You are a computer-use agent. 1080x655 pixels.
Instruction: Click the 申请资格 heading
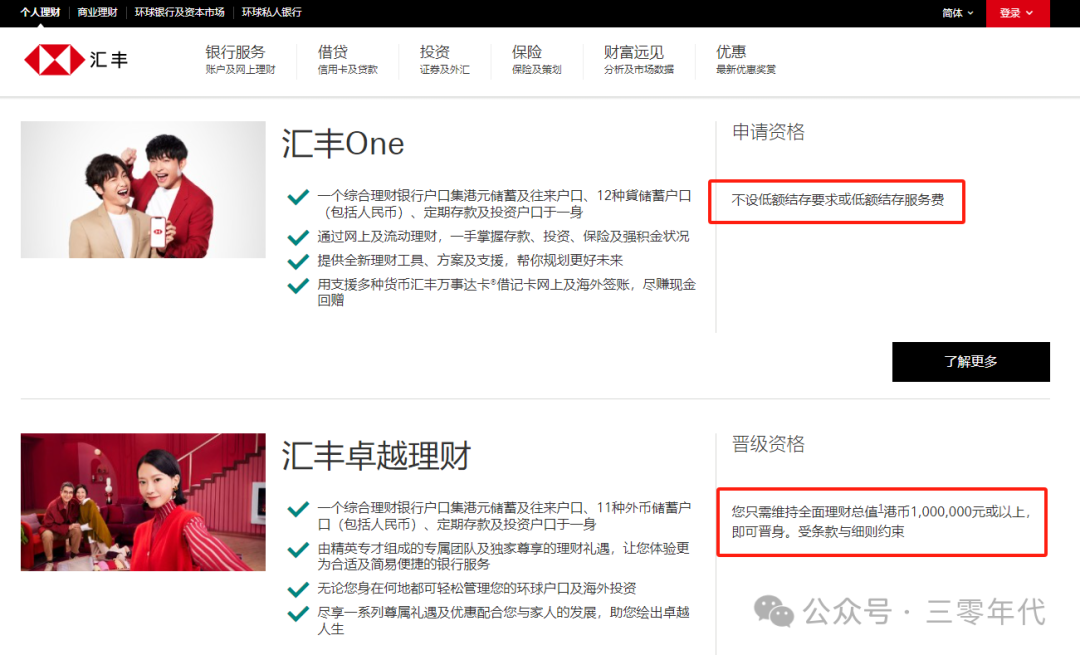coord(768,132)
